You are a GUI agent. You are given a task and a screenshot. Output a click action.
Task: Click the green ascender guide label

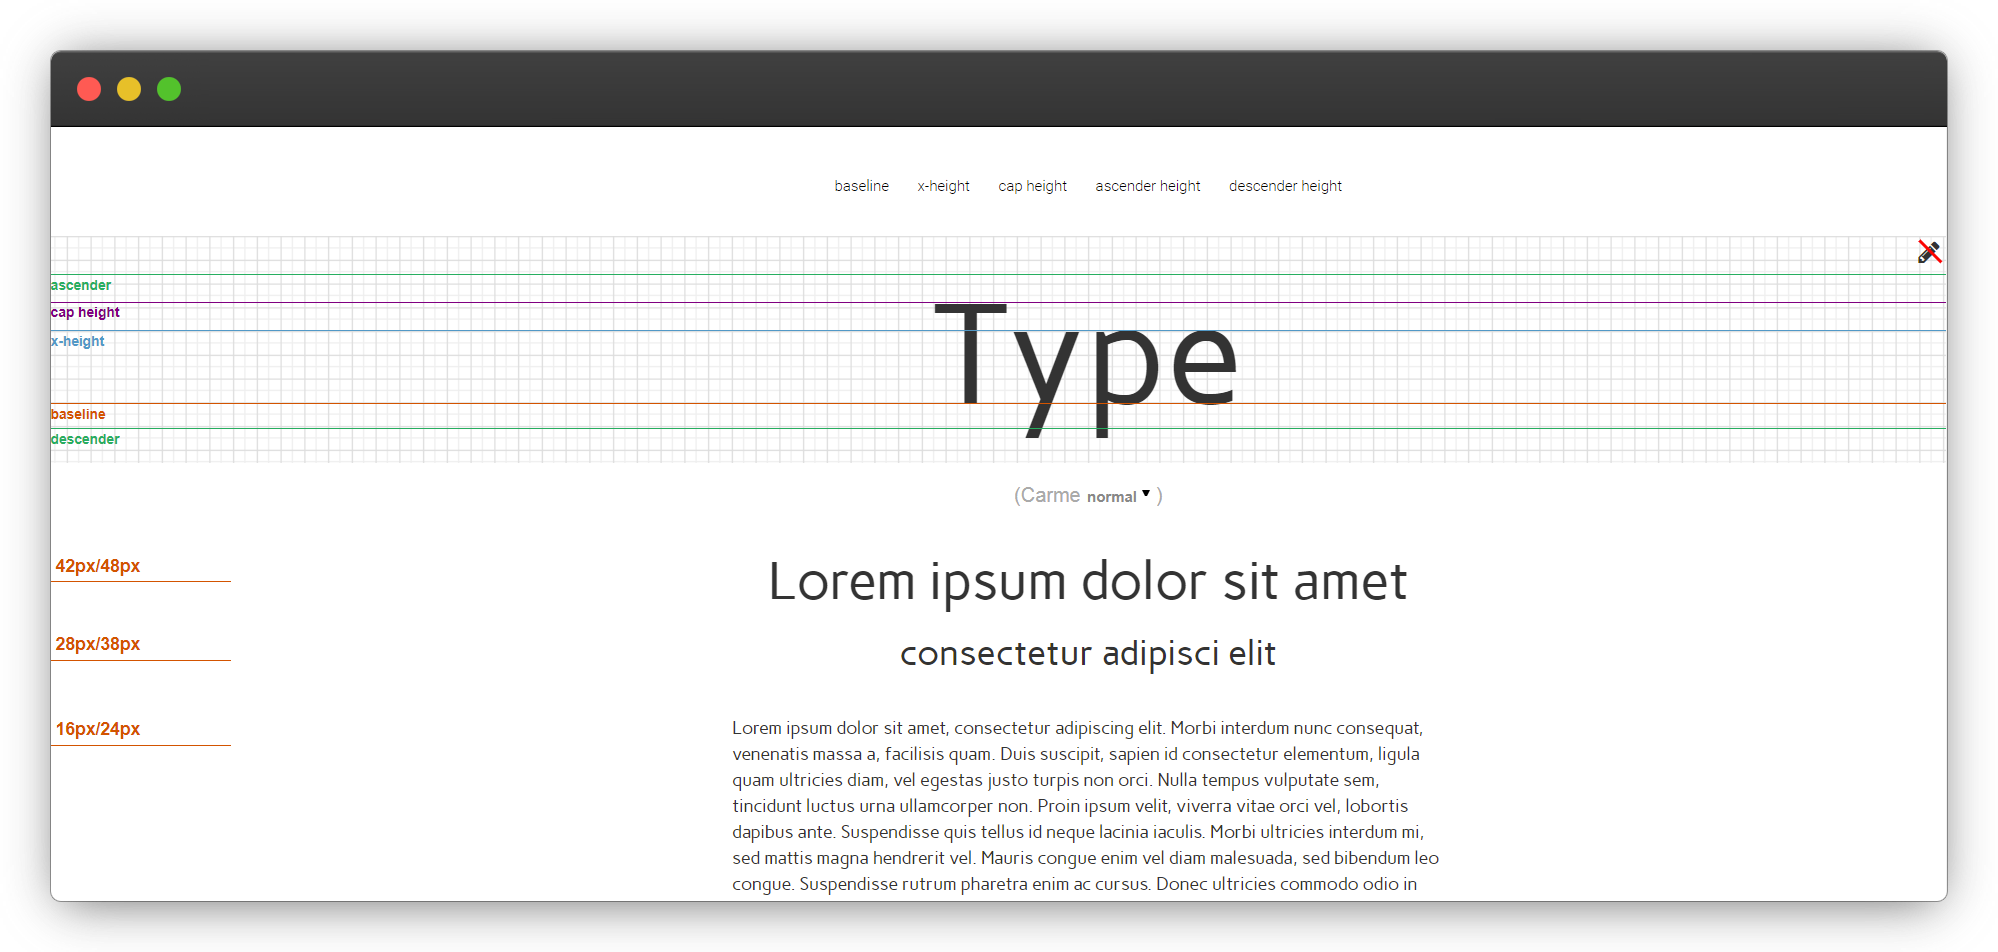tap(81, 285)
